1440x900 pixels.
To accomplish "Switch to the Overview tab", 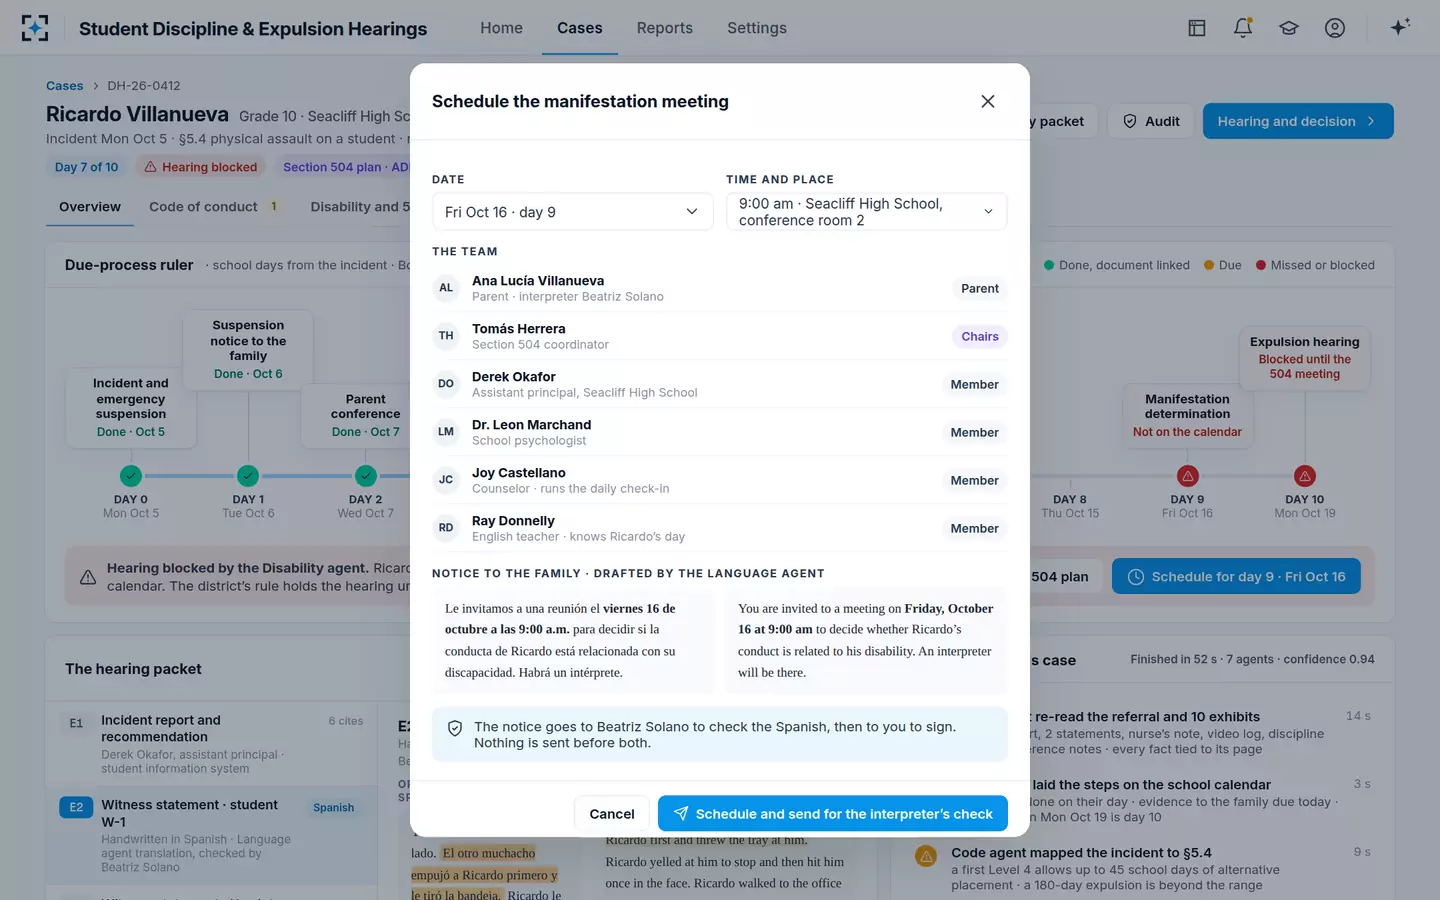I will click(90, 207).
